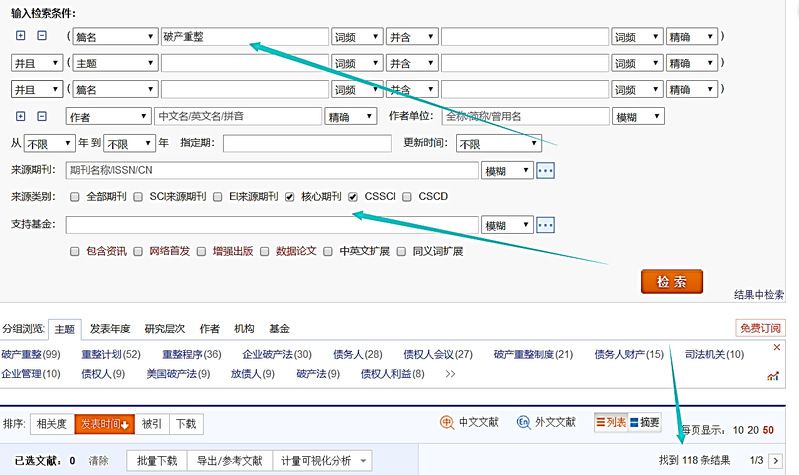Uncheck the 核心期刊 checkbox

[290, 197]
